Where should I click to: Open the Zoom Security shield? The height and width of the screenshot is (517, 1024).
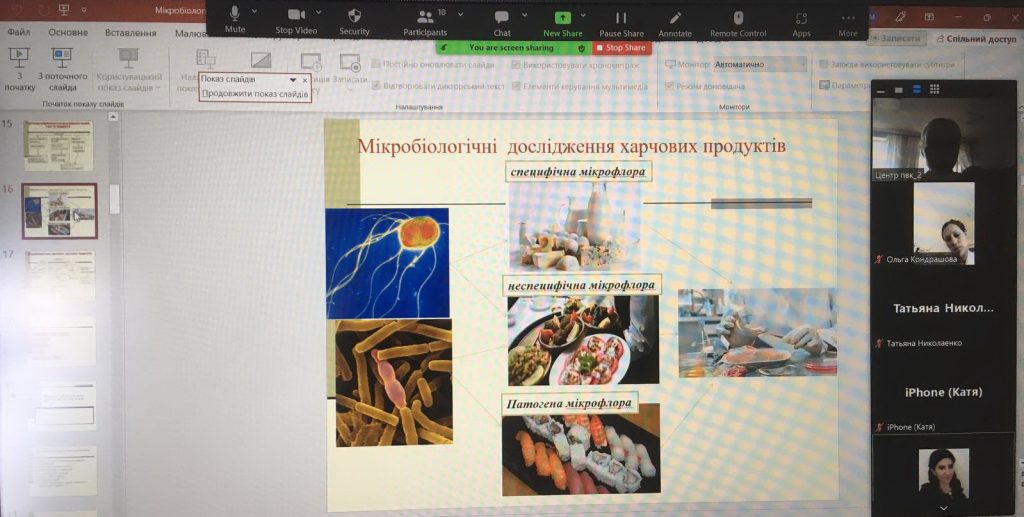click(x=354, y=17)
